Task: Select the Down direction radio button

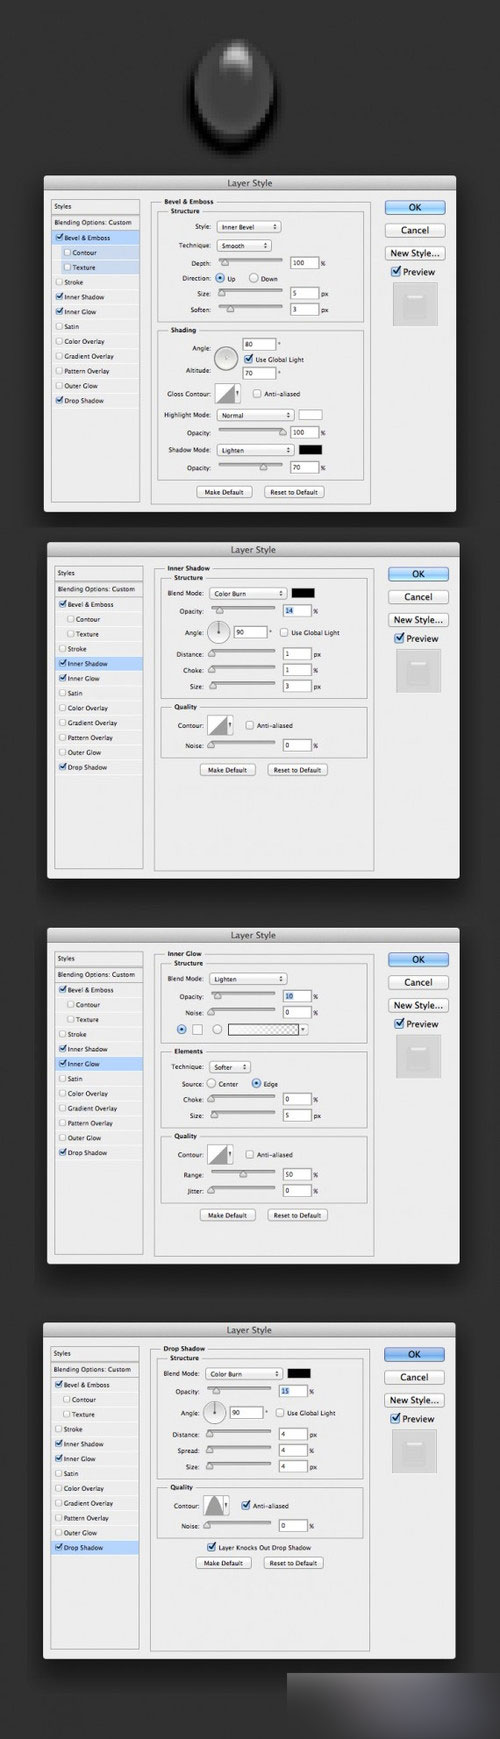Action: 254,279
